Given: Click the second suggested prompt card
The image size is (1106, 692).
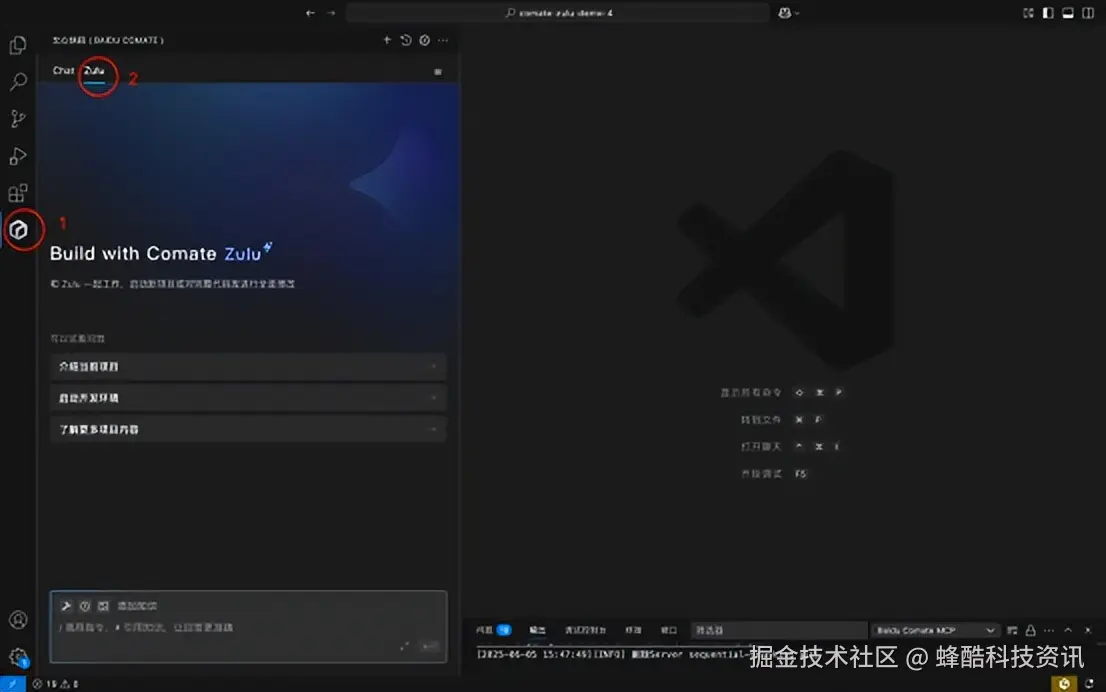Looking at the screenshot, I should 248,398.
